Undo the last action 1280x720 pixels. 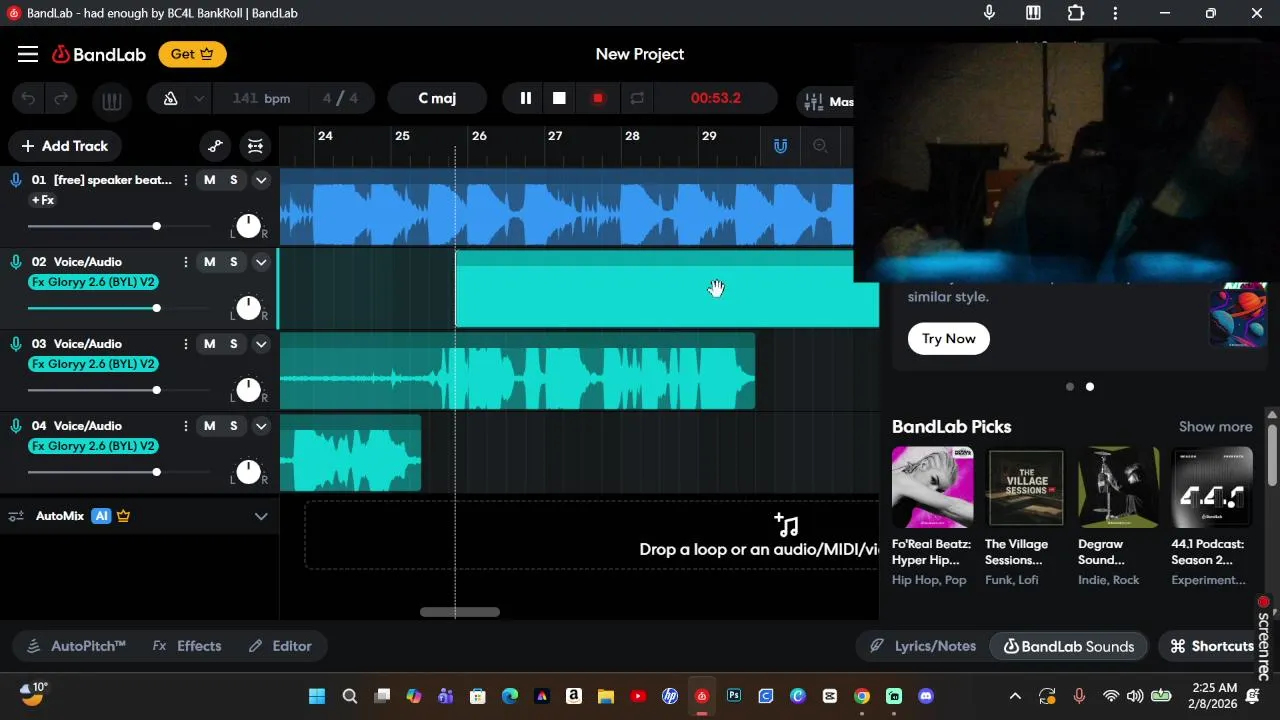[28, 99]
